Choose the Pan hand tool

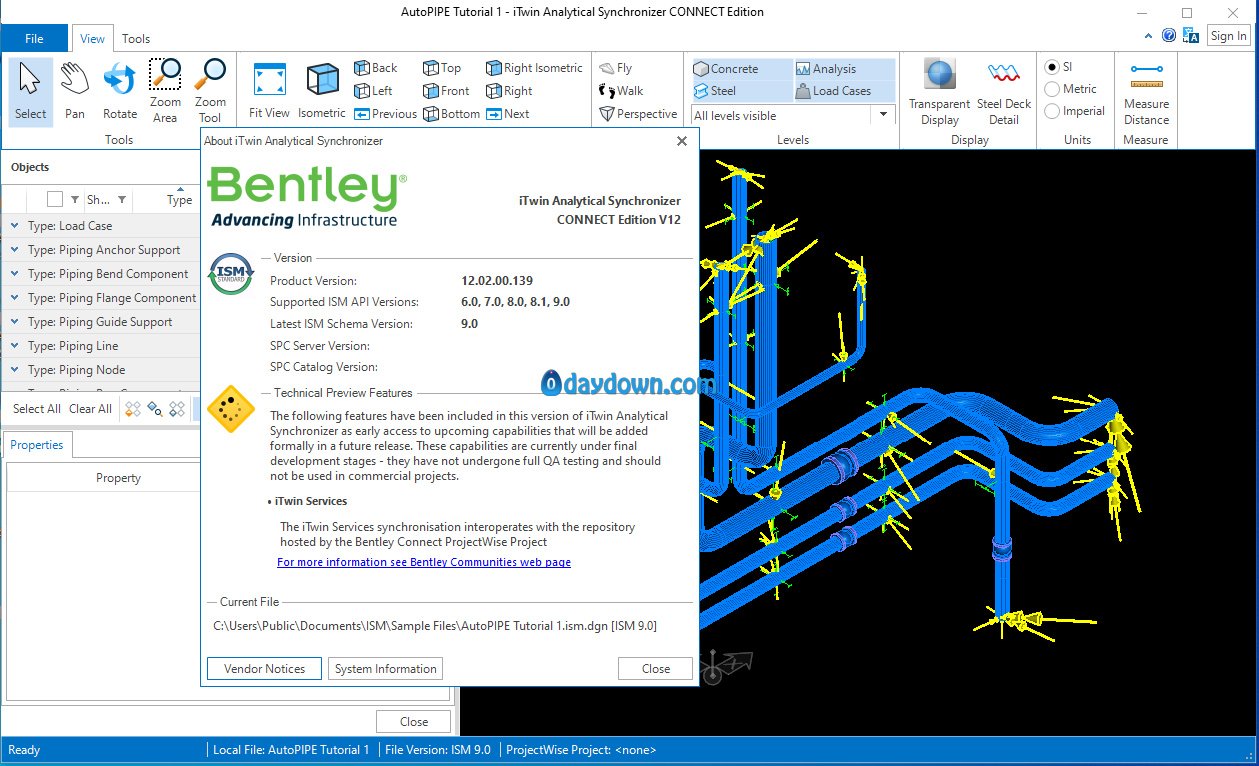click(x=75, y=90)
